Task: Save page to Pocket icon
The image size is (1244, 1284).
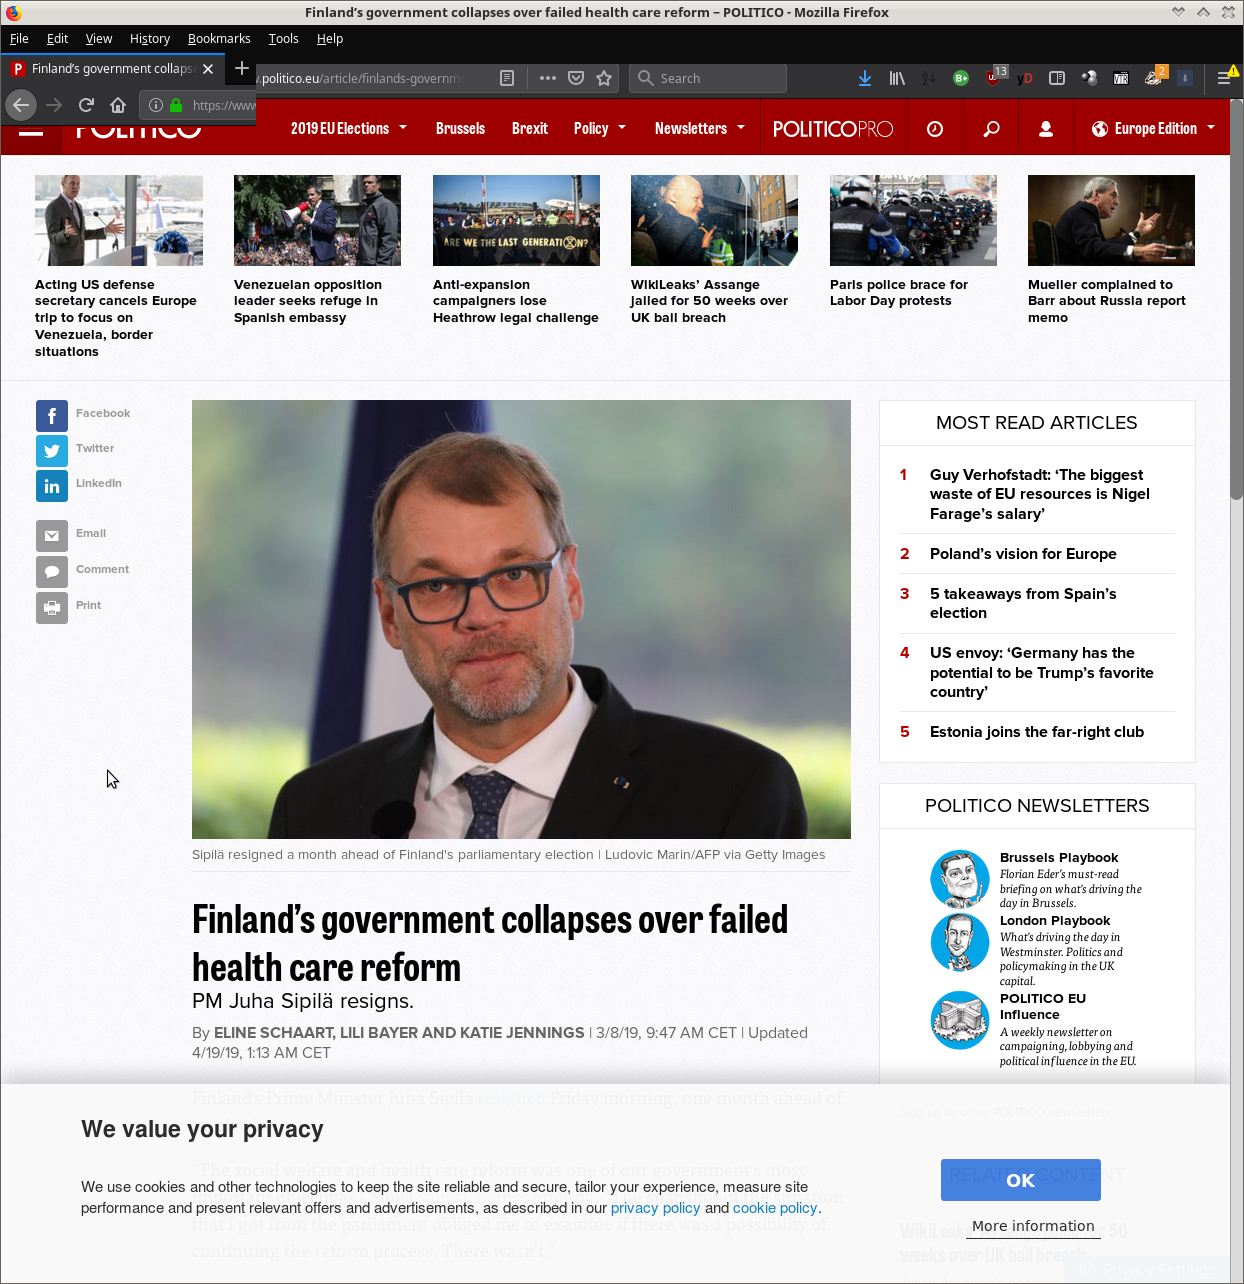Action: [576, 78]
